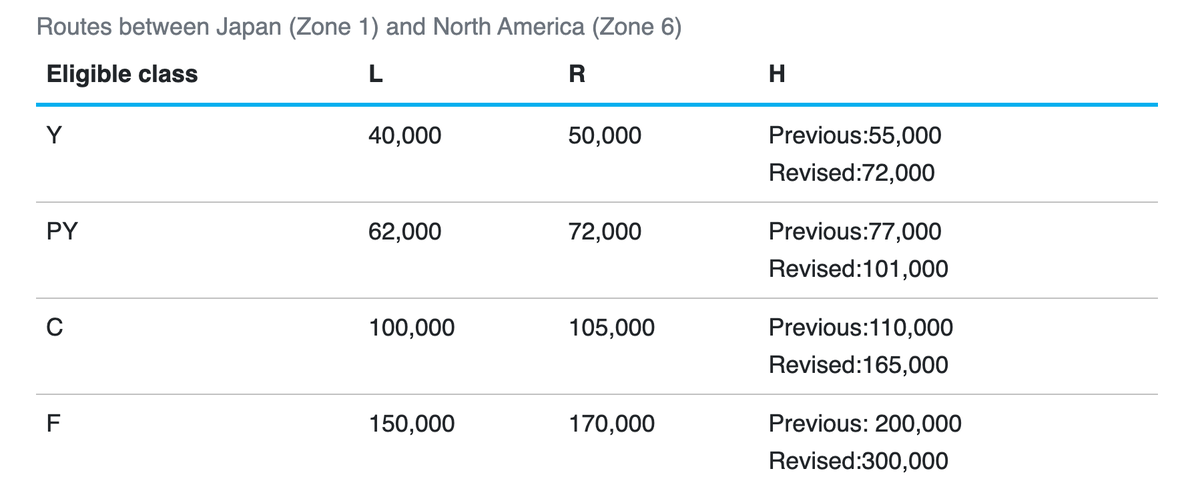Click the Revised:165,000 text
Viewport: 1200px width, 495px height.
pyautogui.click(x=858, y=365)
